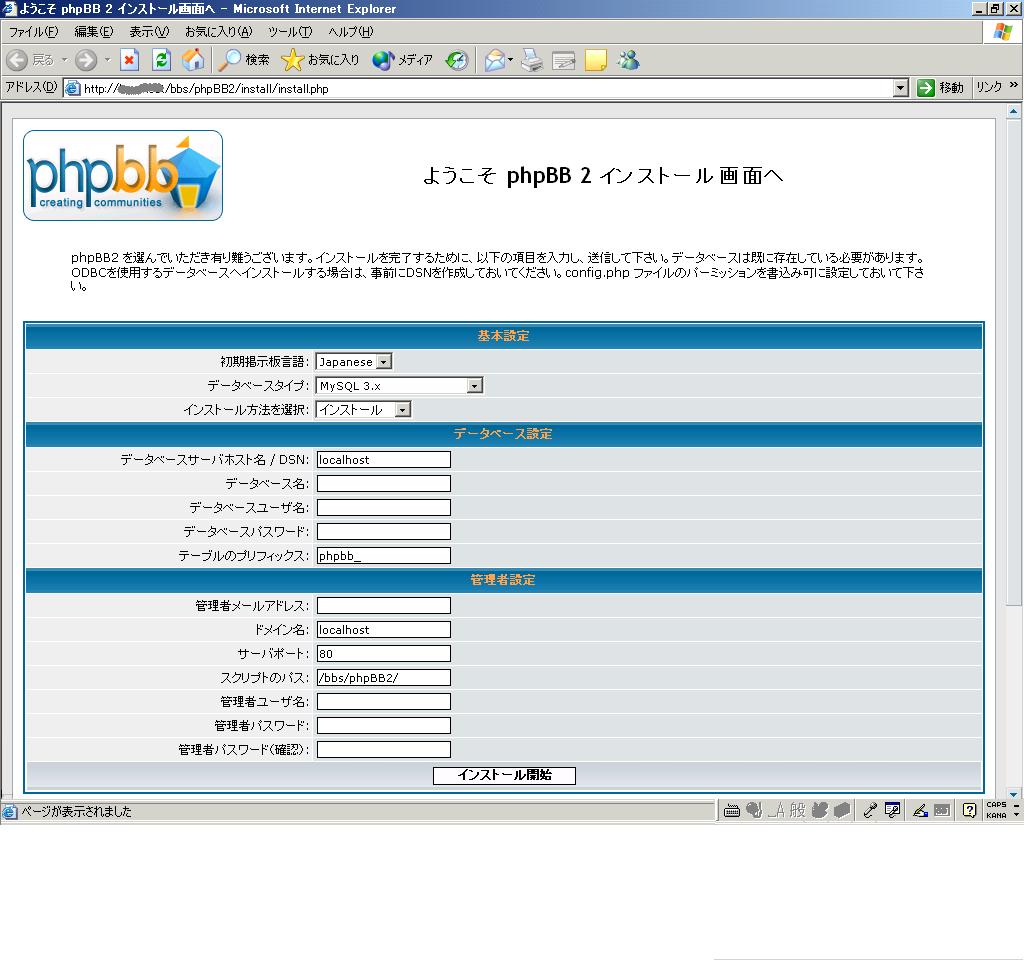Click the Links (リンク) toolbar label
Screen dimensions: 1024x970
click(989, 87)
